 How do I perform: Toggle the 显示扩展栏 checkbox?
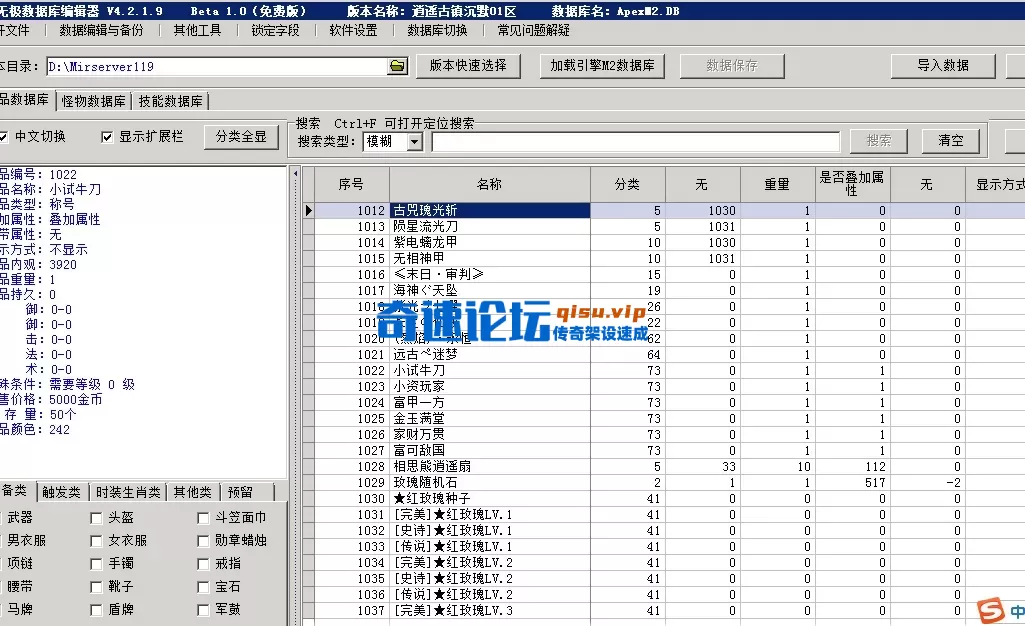coord(107,137)
